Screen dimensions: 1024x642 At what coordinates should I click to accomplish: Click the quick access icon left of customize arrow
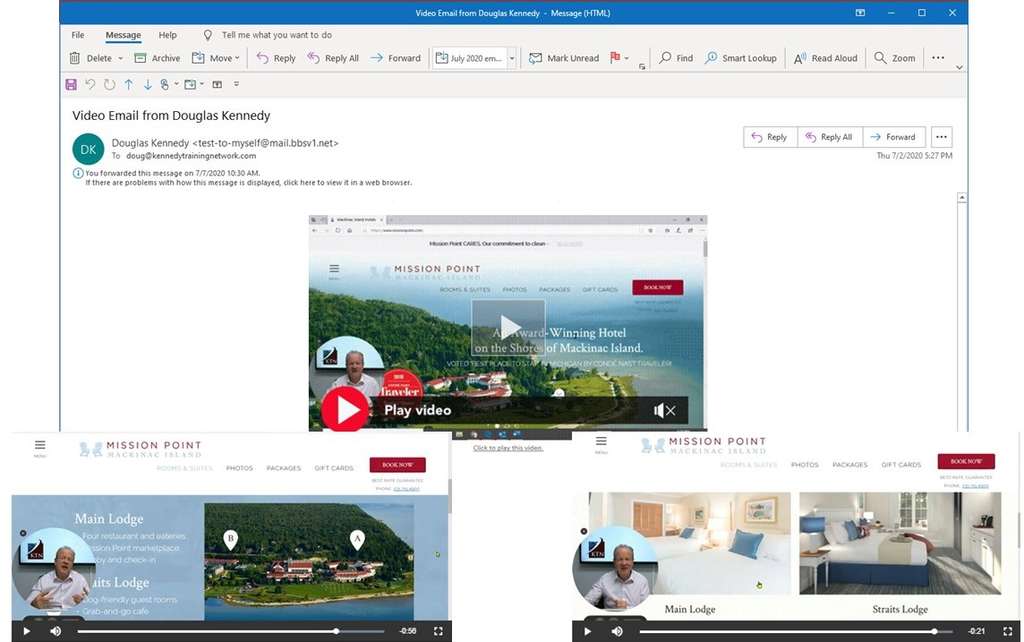pos(217,84)
